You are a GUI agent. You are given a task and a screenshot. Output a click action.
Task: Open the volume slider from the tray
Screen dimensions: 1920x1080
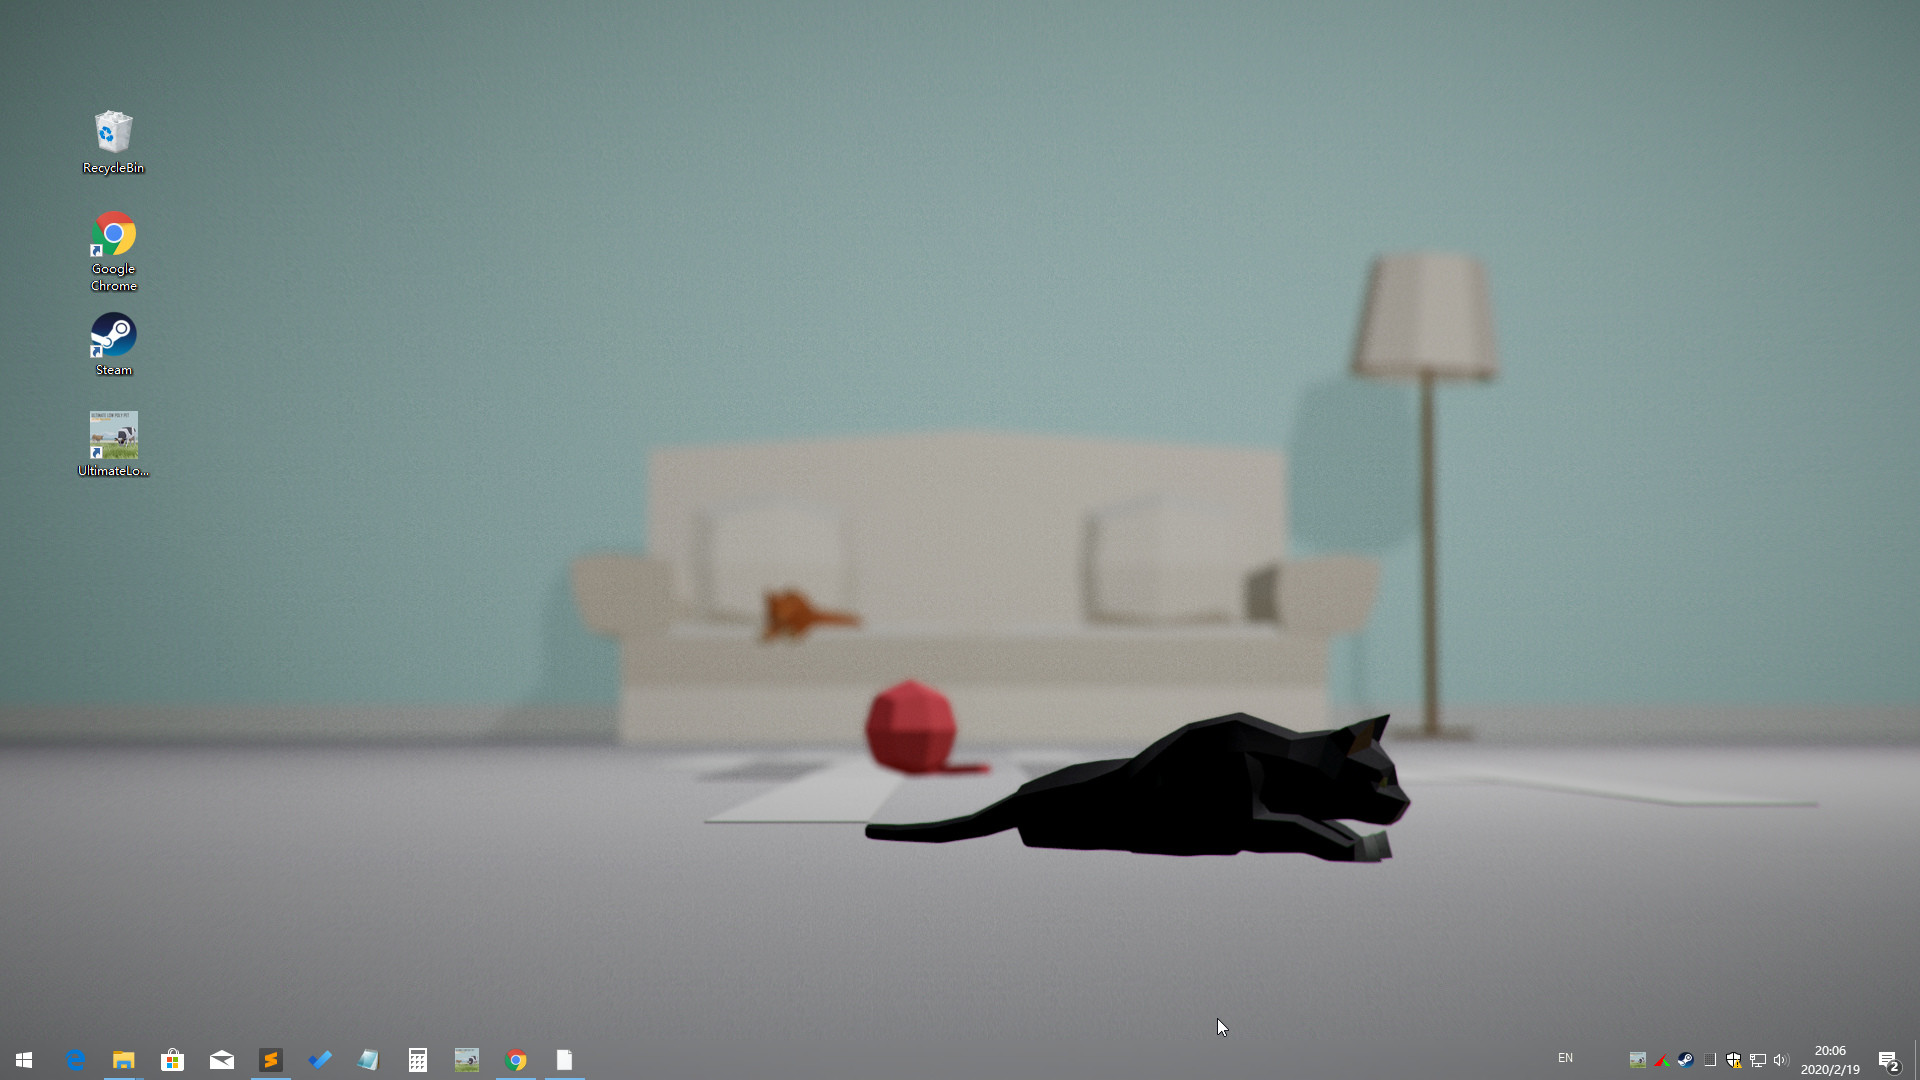(x=1781, y=1060)
